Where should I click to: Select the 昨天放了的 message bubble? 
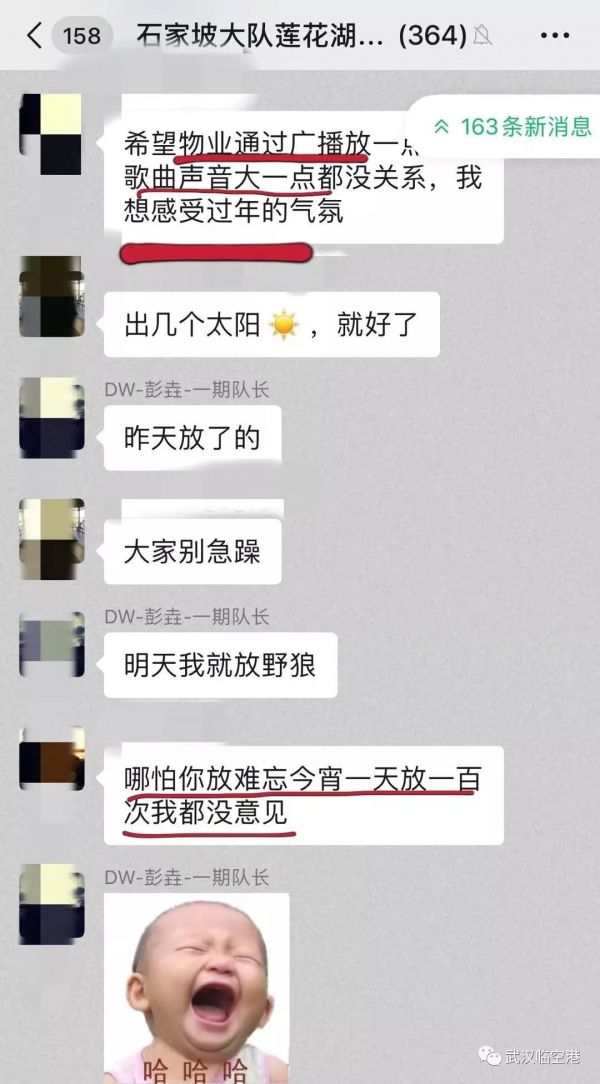tap(192, 438)
